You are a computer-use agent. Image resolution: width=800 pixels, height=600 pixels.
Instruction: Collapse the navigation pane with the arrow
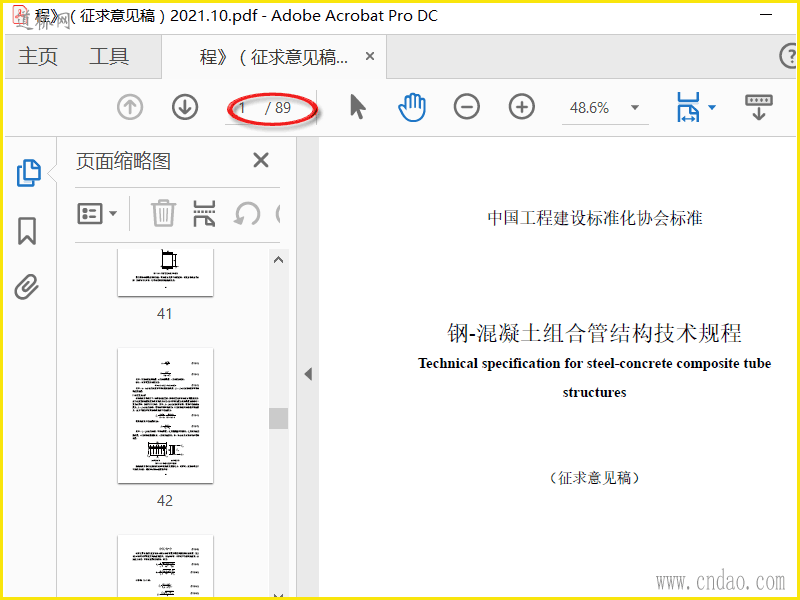tap(308, 374)
